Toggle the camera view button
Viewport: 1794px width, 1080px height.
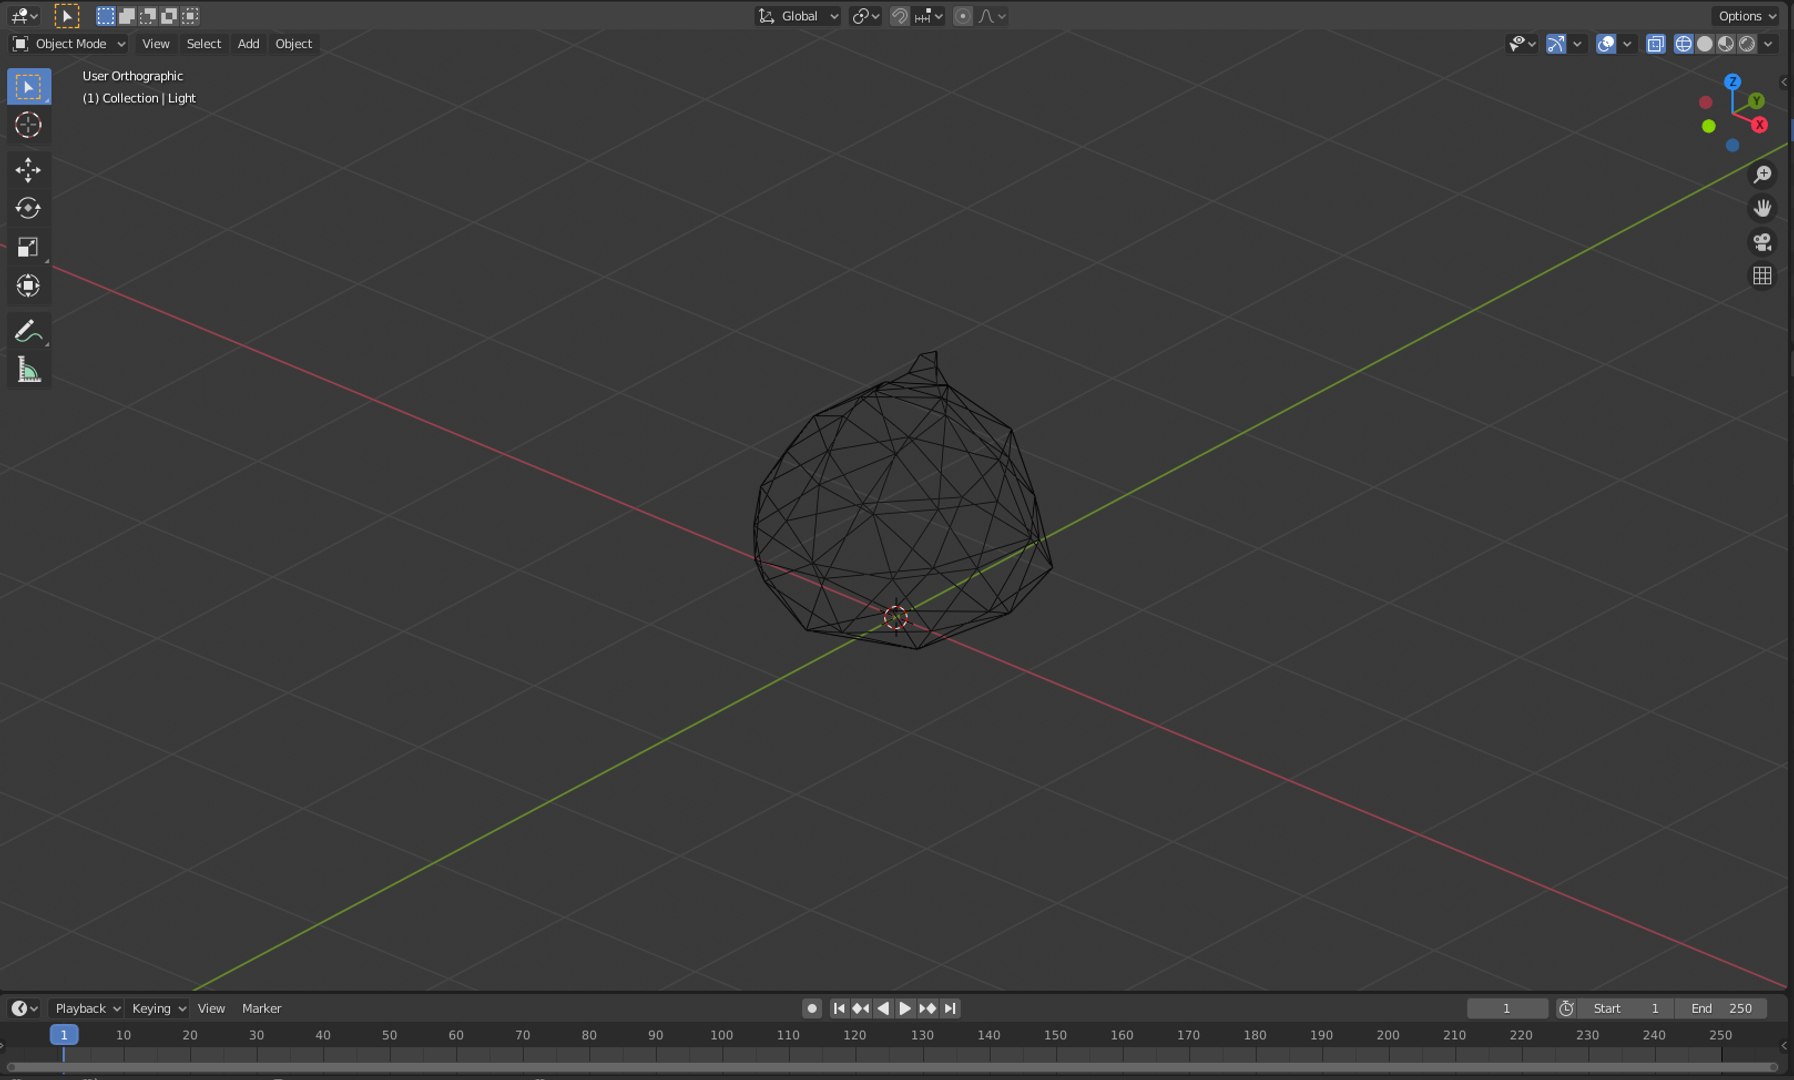pyautogui.click(x=1762, y=242)
